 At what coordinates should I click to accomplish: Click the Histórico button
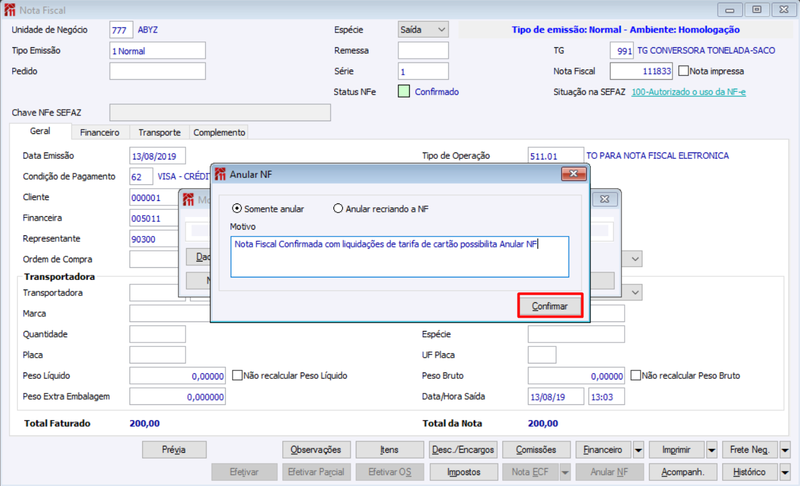coord(750,472)
